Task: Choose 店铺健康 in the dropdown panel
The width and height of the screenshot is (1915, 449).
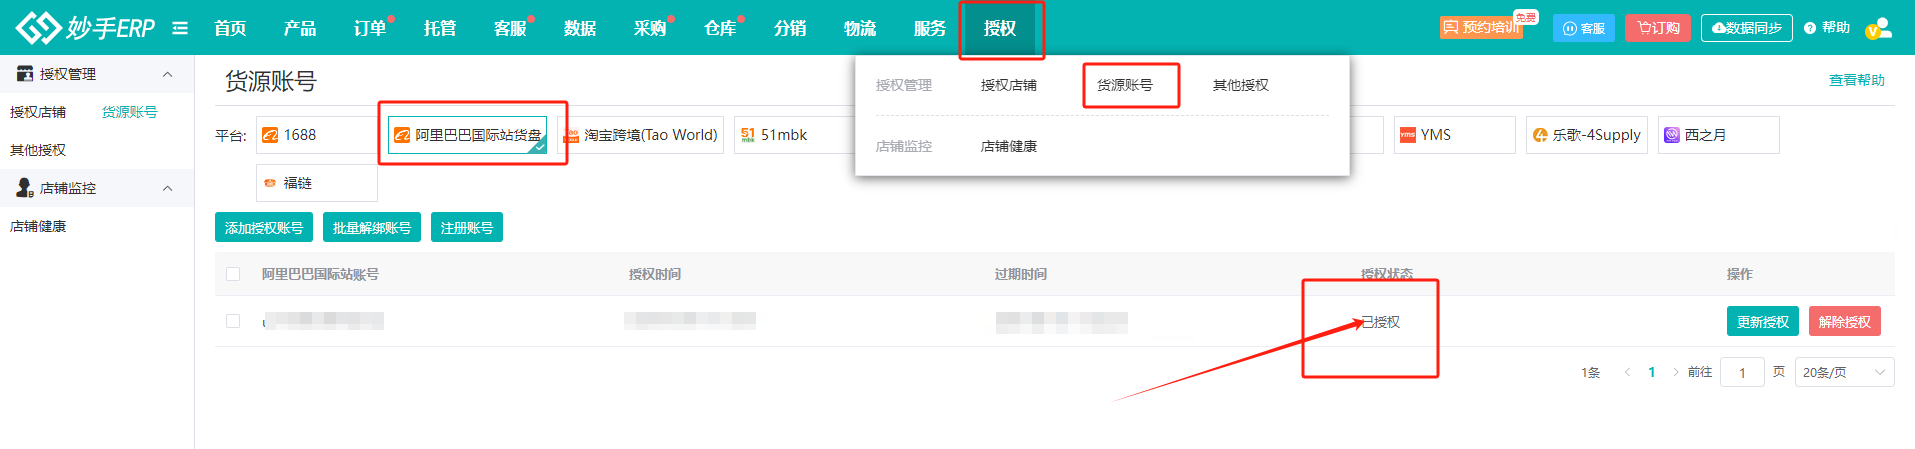Action: pos(1009,146)
